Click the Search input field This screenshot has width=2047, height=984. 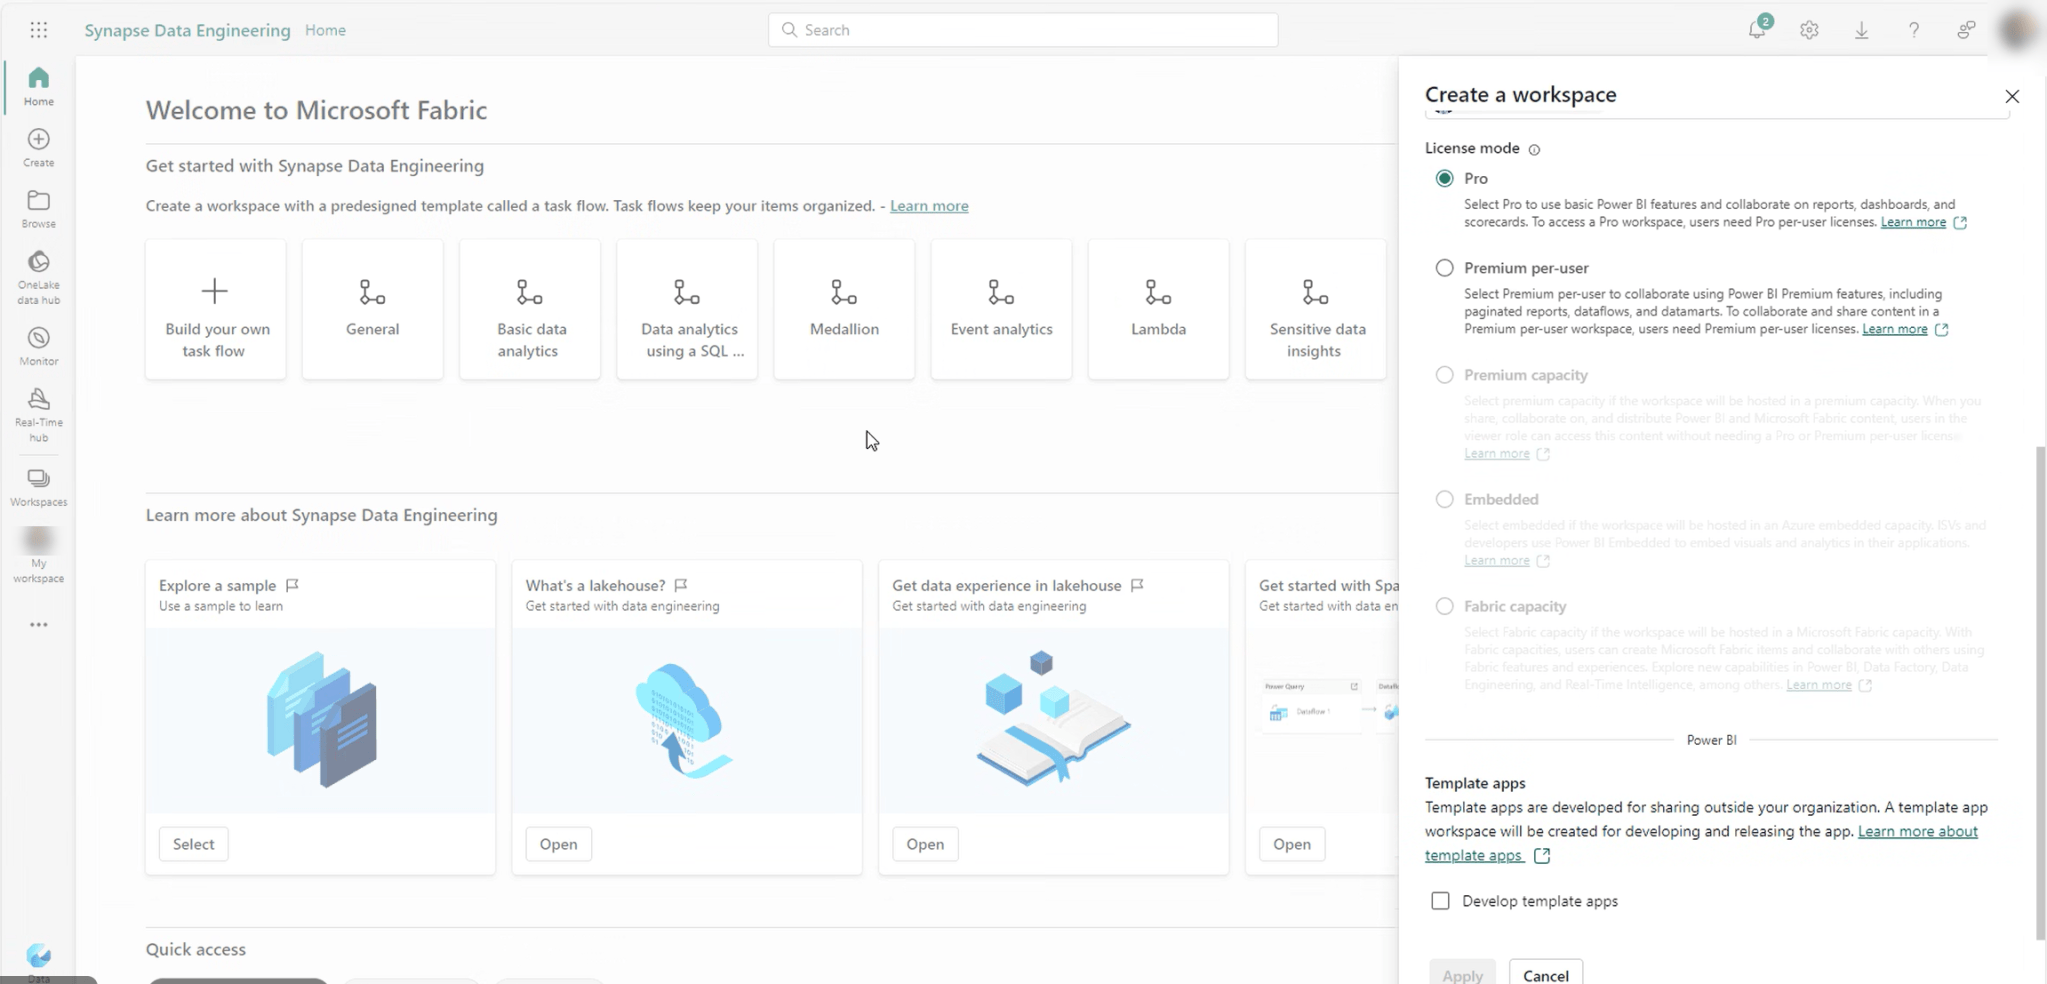[x=1023, y=30]
